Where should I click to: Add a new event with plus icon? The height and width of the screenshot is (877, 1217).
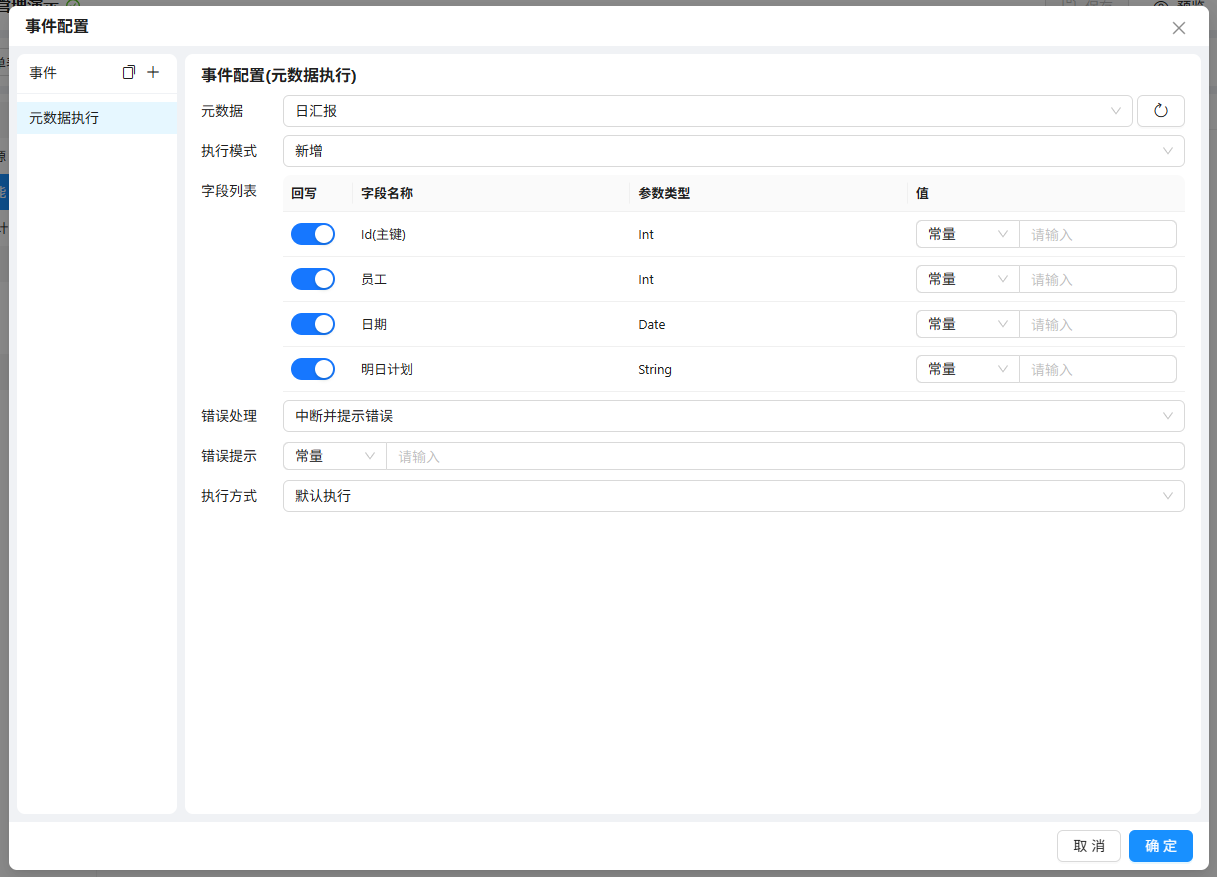(153, 73)
